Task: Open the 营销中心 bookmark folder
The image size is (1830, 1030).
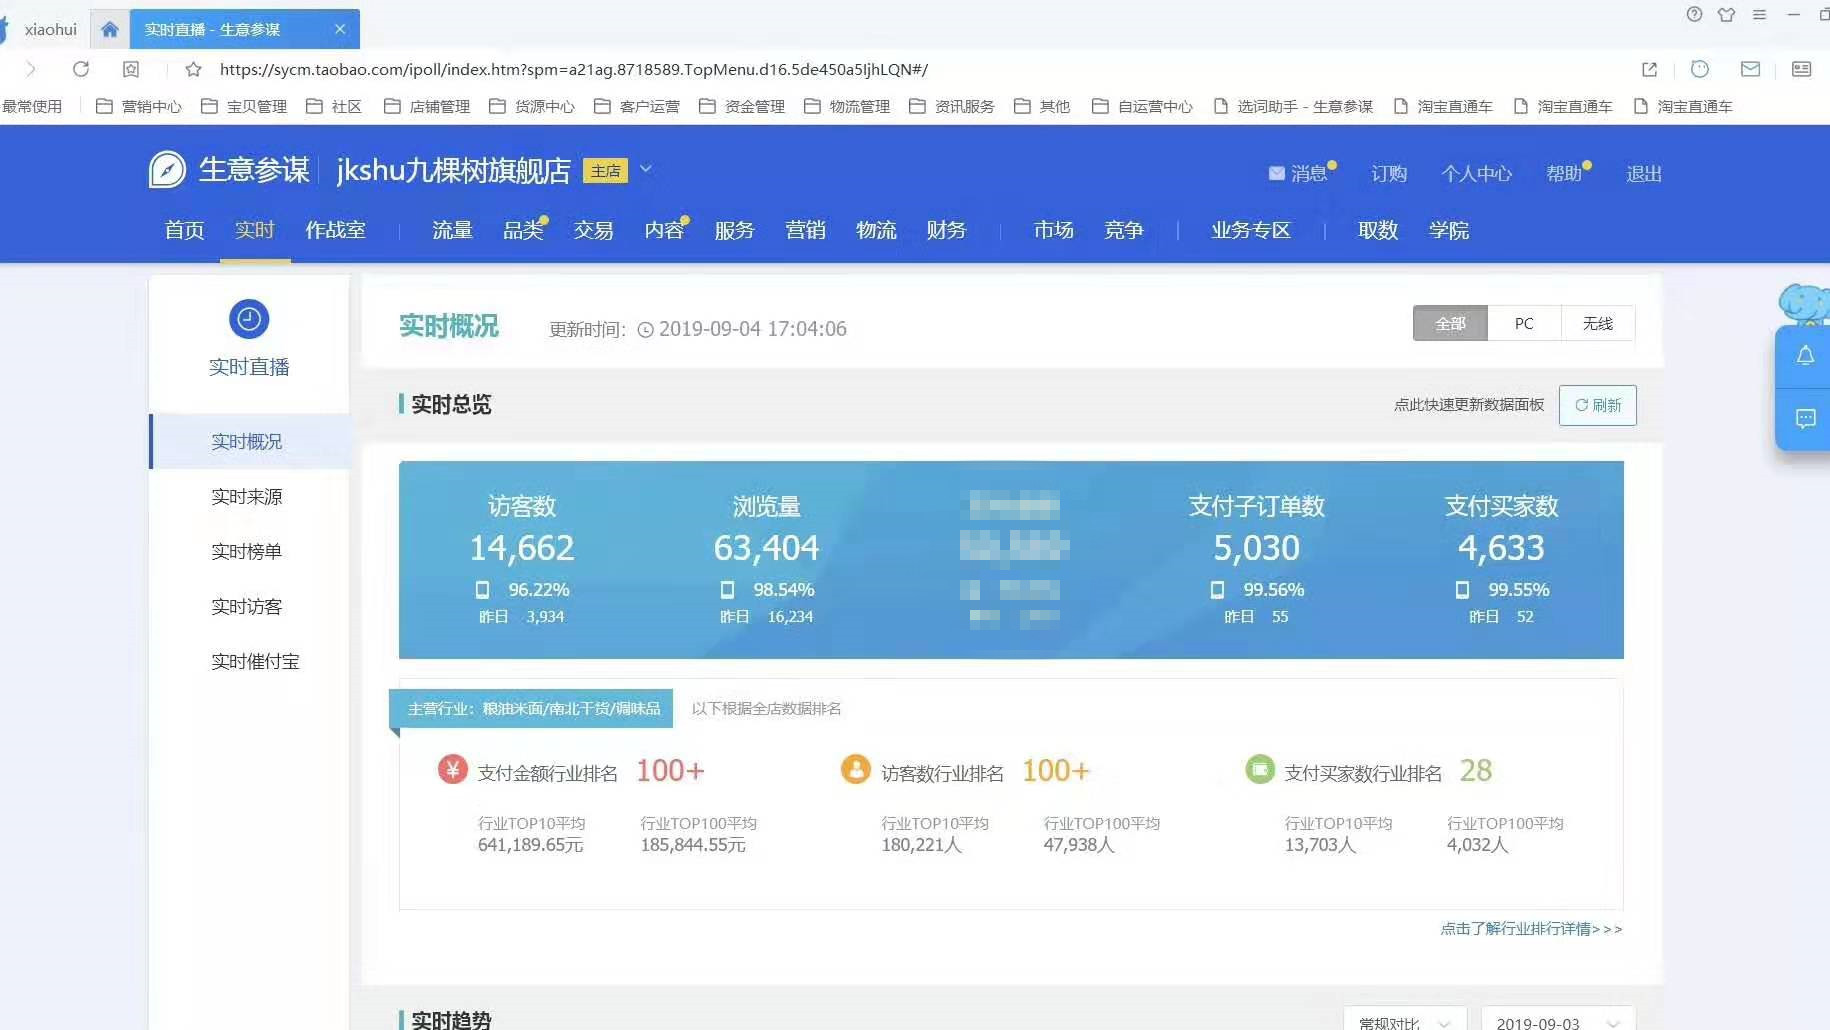Action: (139, 106)
